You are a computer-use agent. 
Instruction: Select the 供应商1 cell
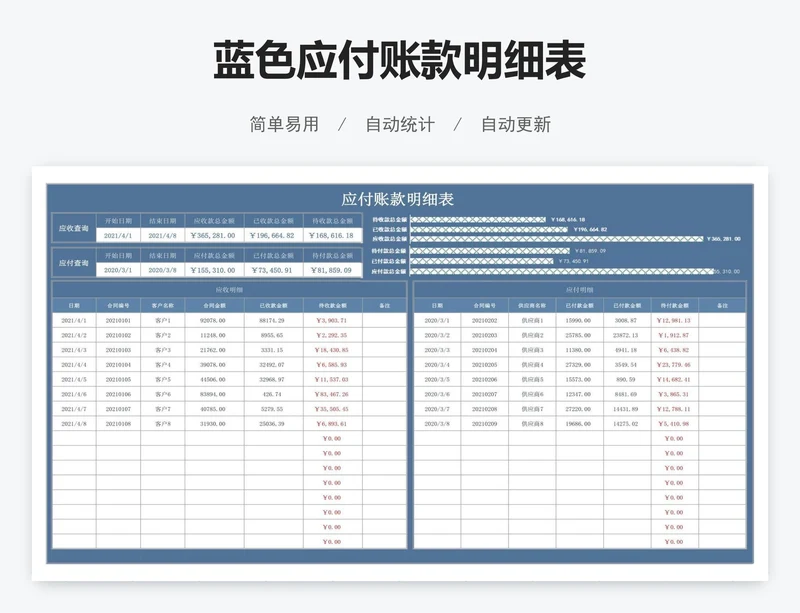pos(532,321)
